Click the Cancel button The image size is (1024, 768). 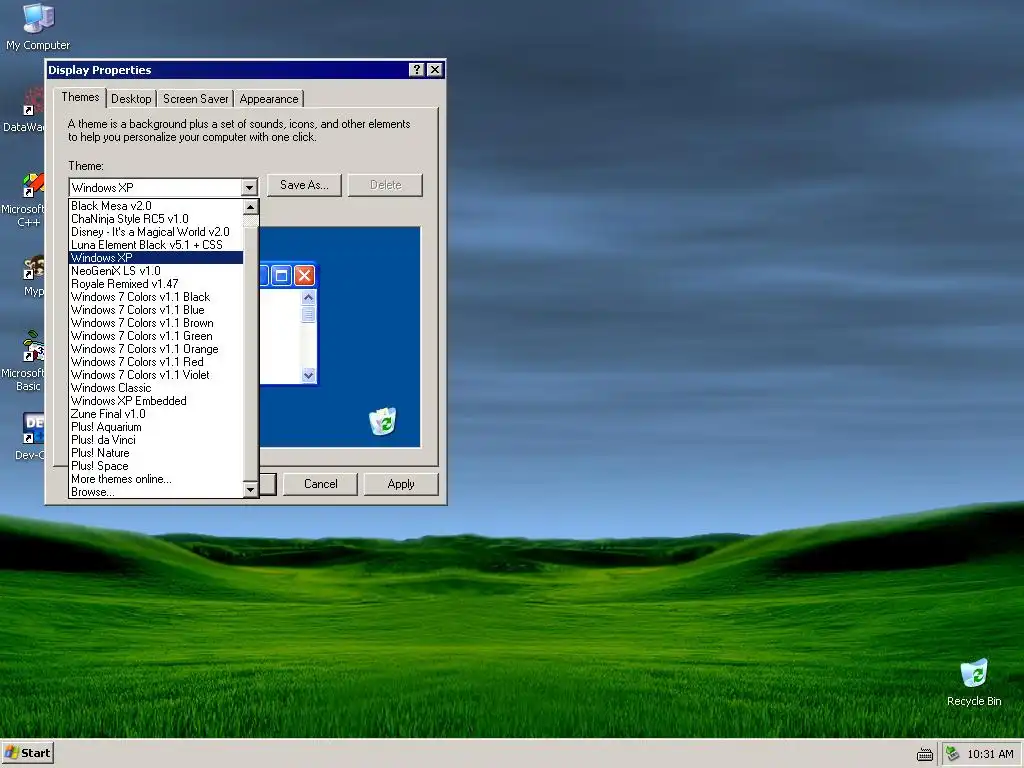(321, 484)
